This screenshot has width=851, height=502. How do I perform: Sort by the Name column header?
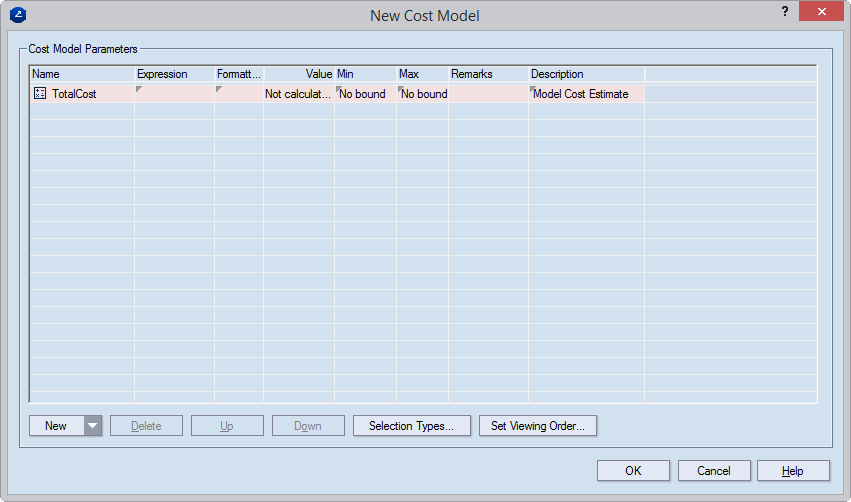(x=82, y=74)
